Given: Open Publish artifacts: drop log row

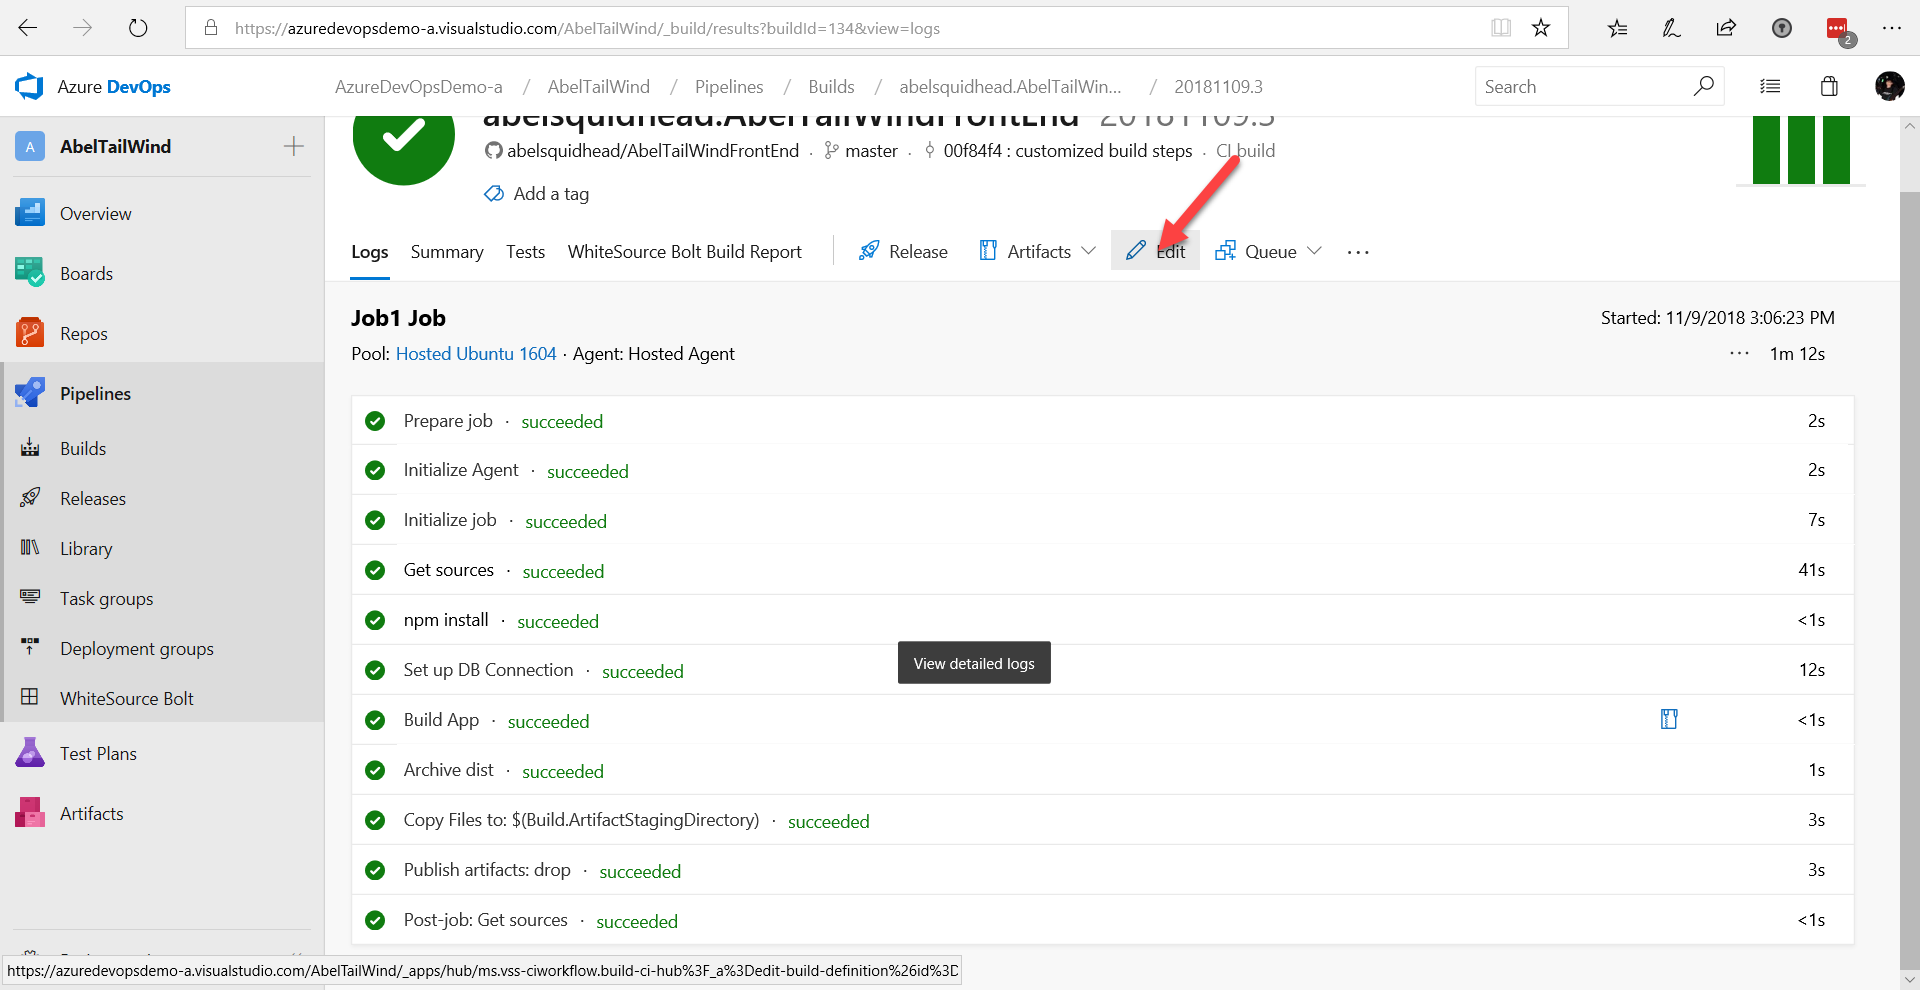Looking at the screenshot, I should [1103, 870].
